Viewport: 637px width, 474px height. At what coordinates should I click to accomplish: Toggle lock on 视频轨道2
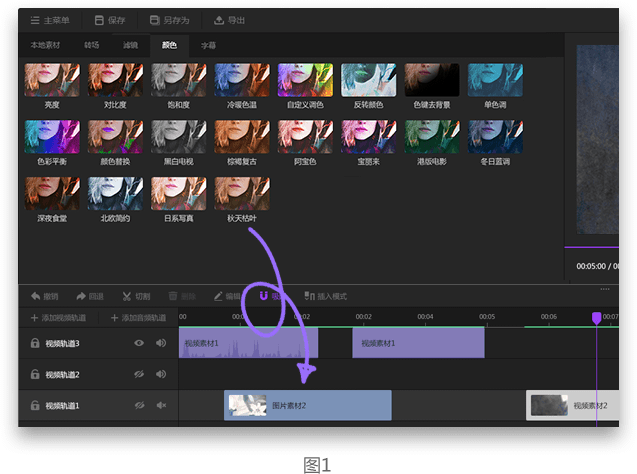[35, 374]
